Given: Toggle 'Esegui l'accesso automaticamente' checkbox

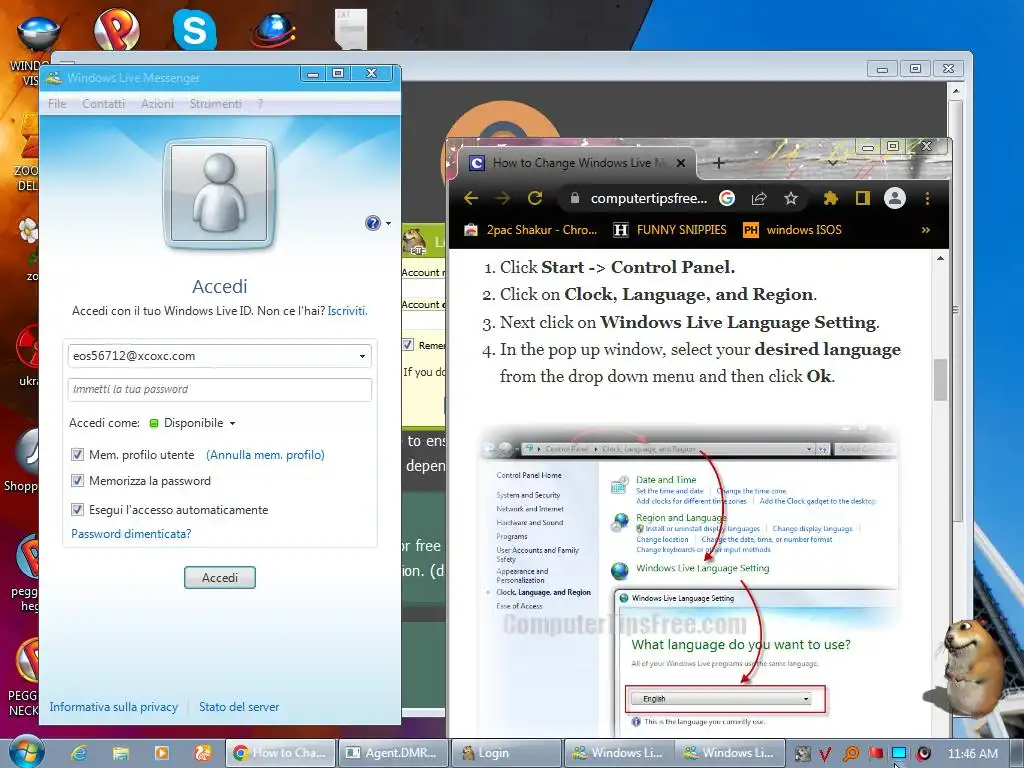Looking at the screenshot, I should 77,509.
